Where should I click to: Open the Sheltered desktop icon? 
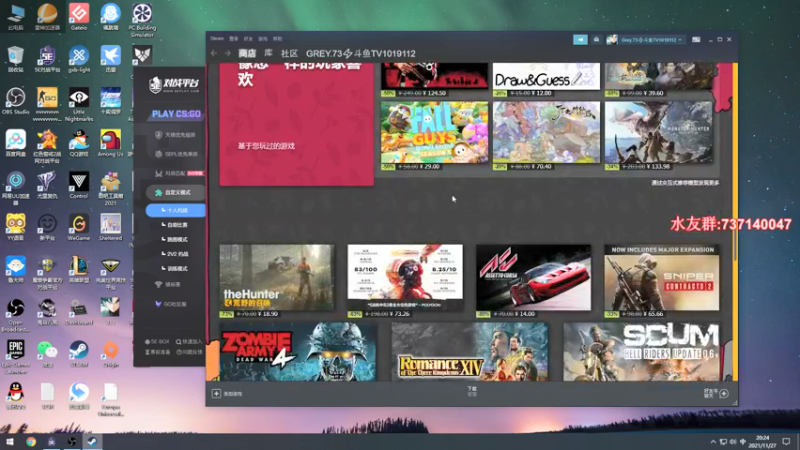(111, 227)
